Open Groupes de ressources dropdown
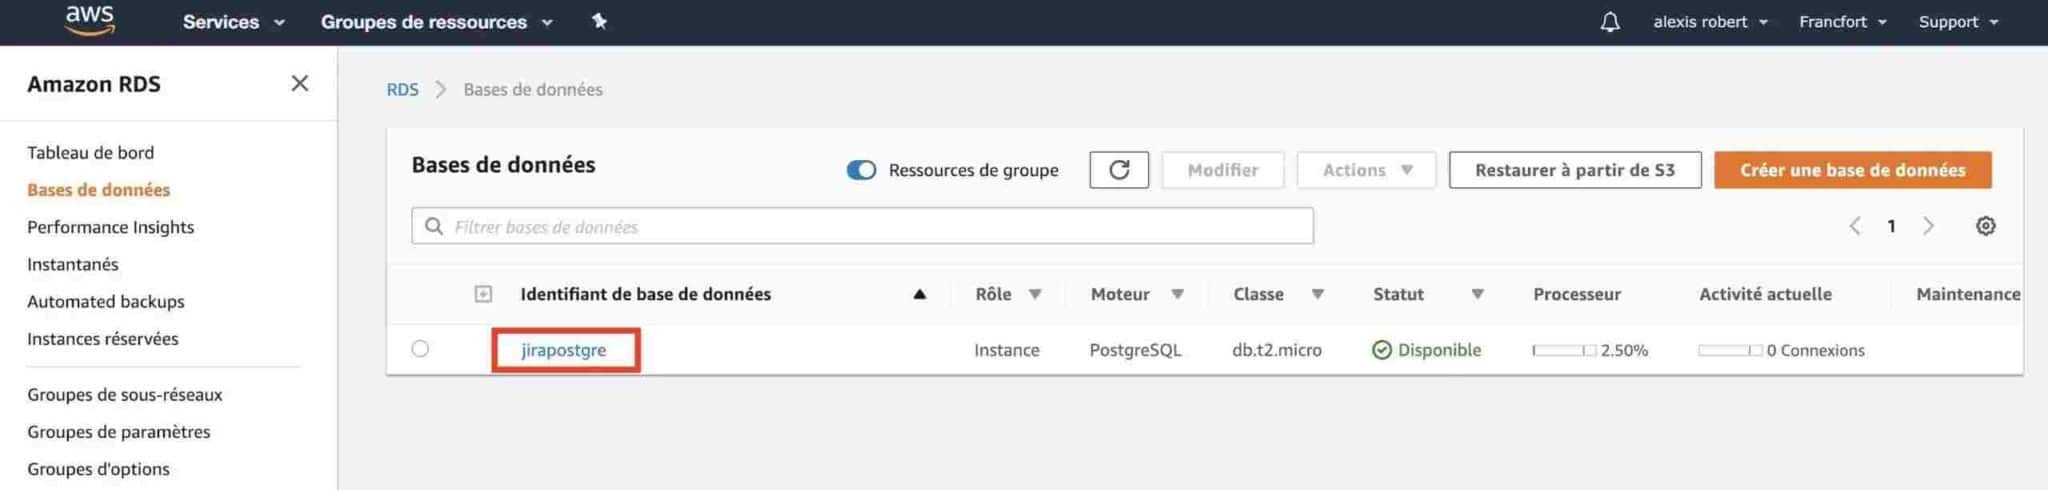Screen dimensions: 2048x490 (x=436, y=22)
